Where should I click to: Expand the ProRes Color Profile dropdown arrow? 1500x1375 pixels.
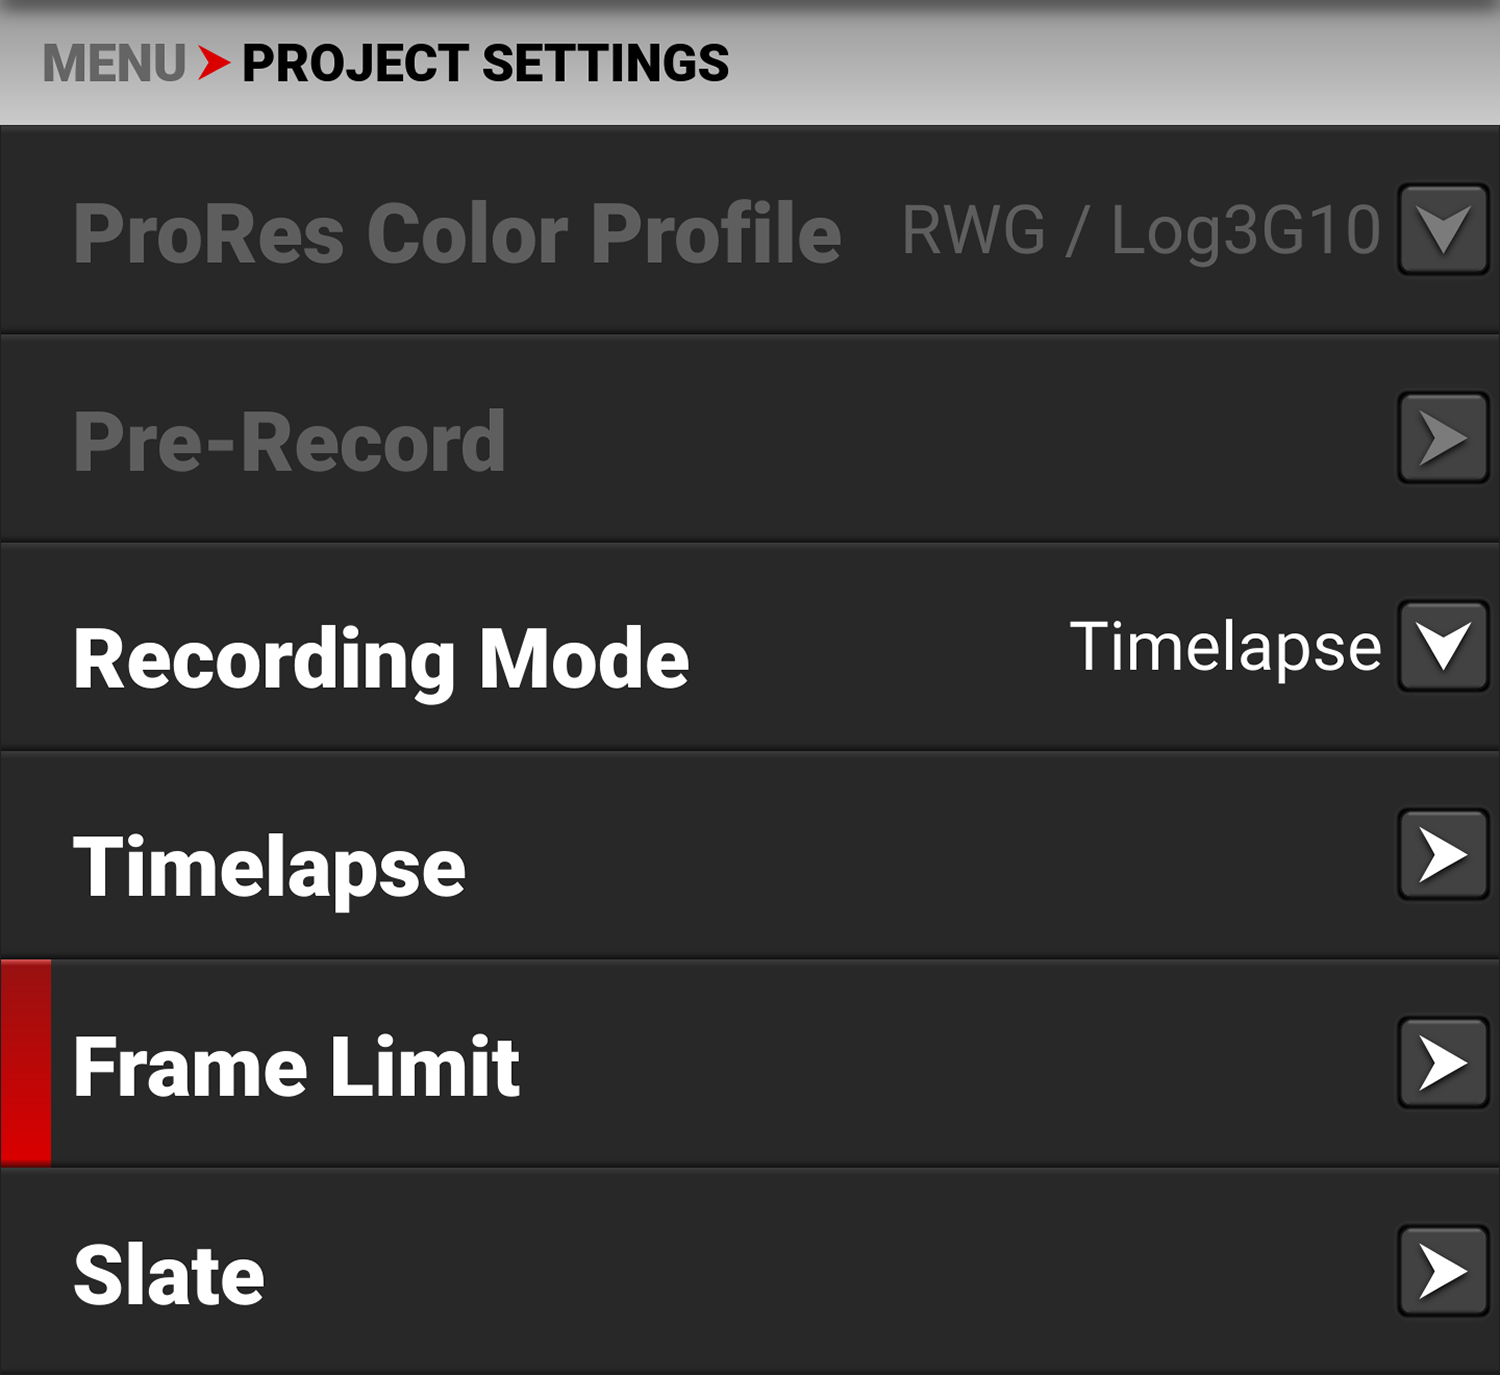[x=1443, y=230]
